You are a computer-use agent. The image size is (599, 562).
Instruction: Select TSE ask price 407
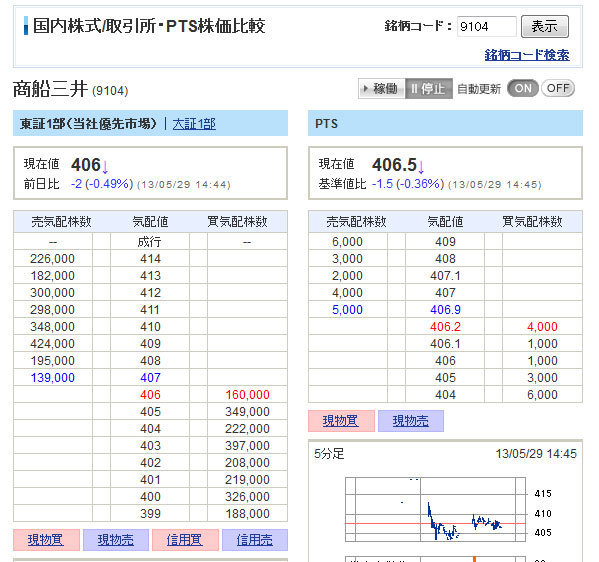point(150,377)
